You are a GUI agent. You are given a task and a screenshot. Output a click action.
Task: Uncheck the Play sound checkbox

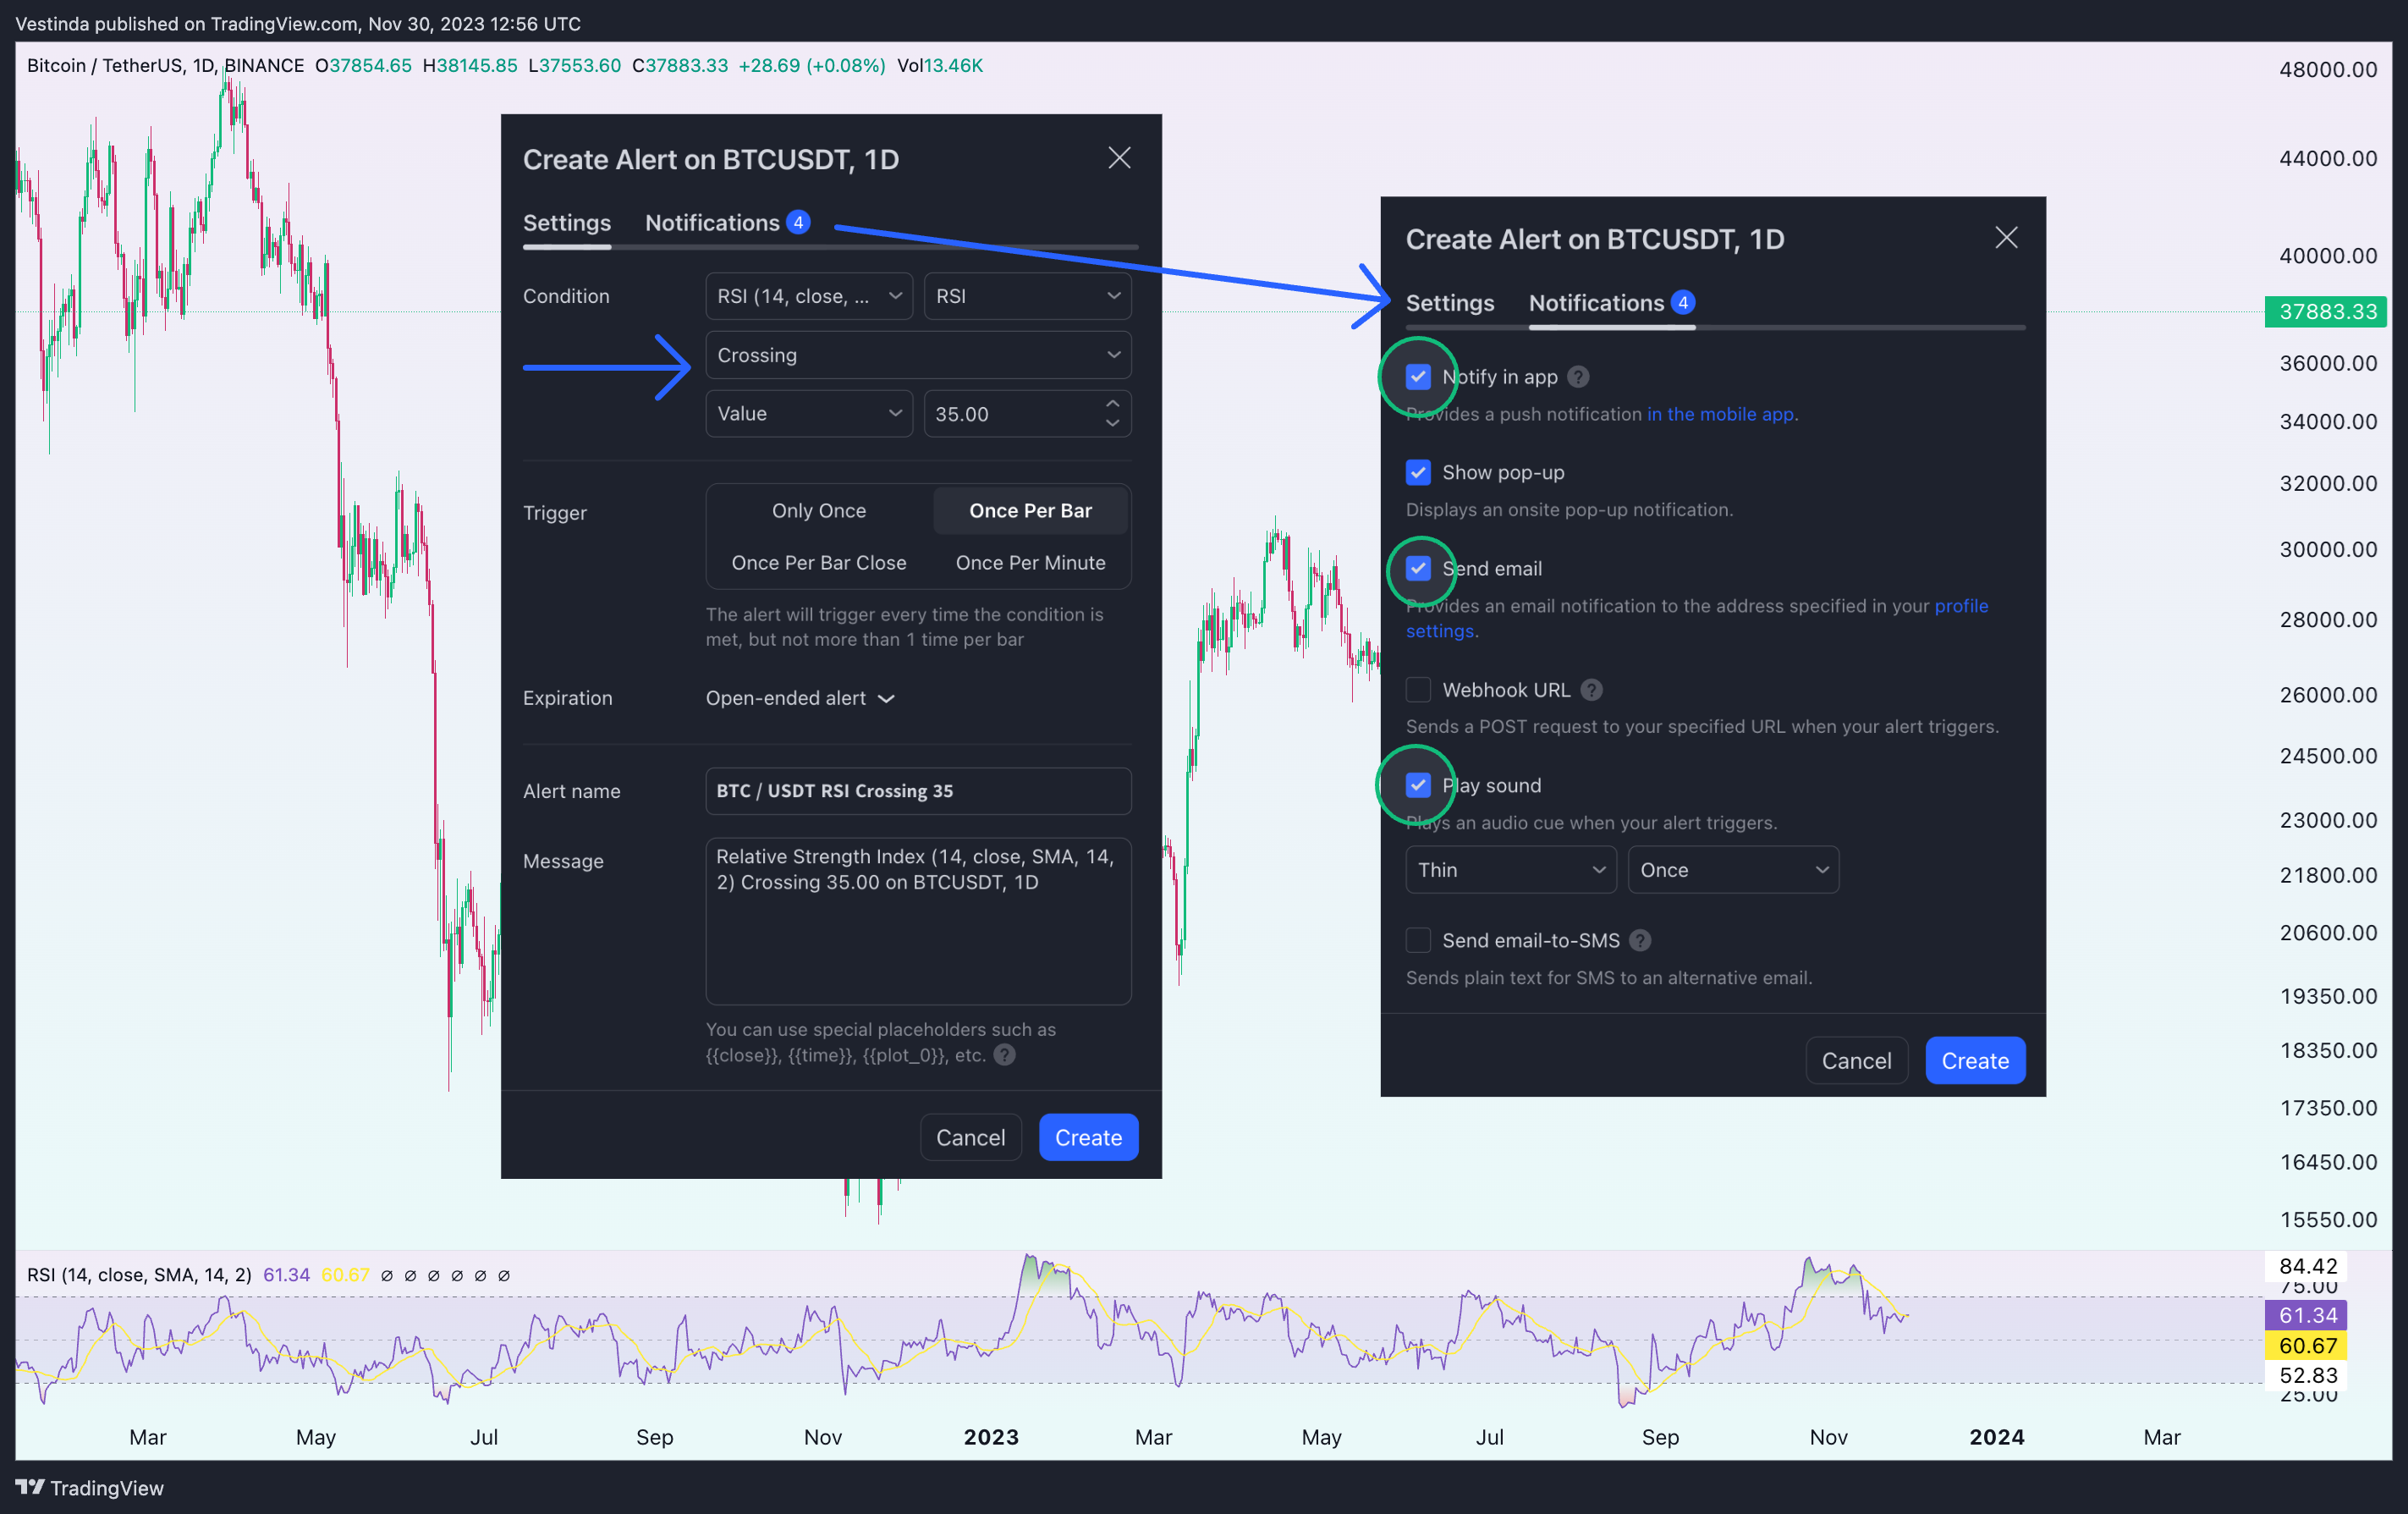tap(1418, 785)
